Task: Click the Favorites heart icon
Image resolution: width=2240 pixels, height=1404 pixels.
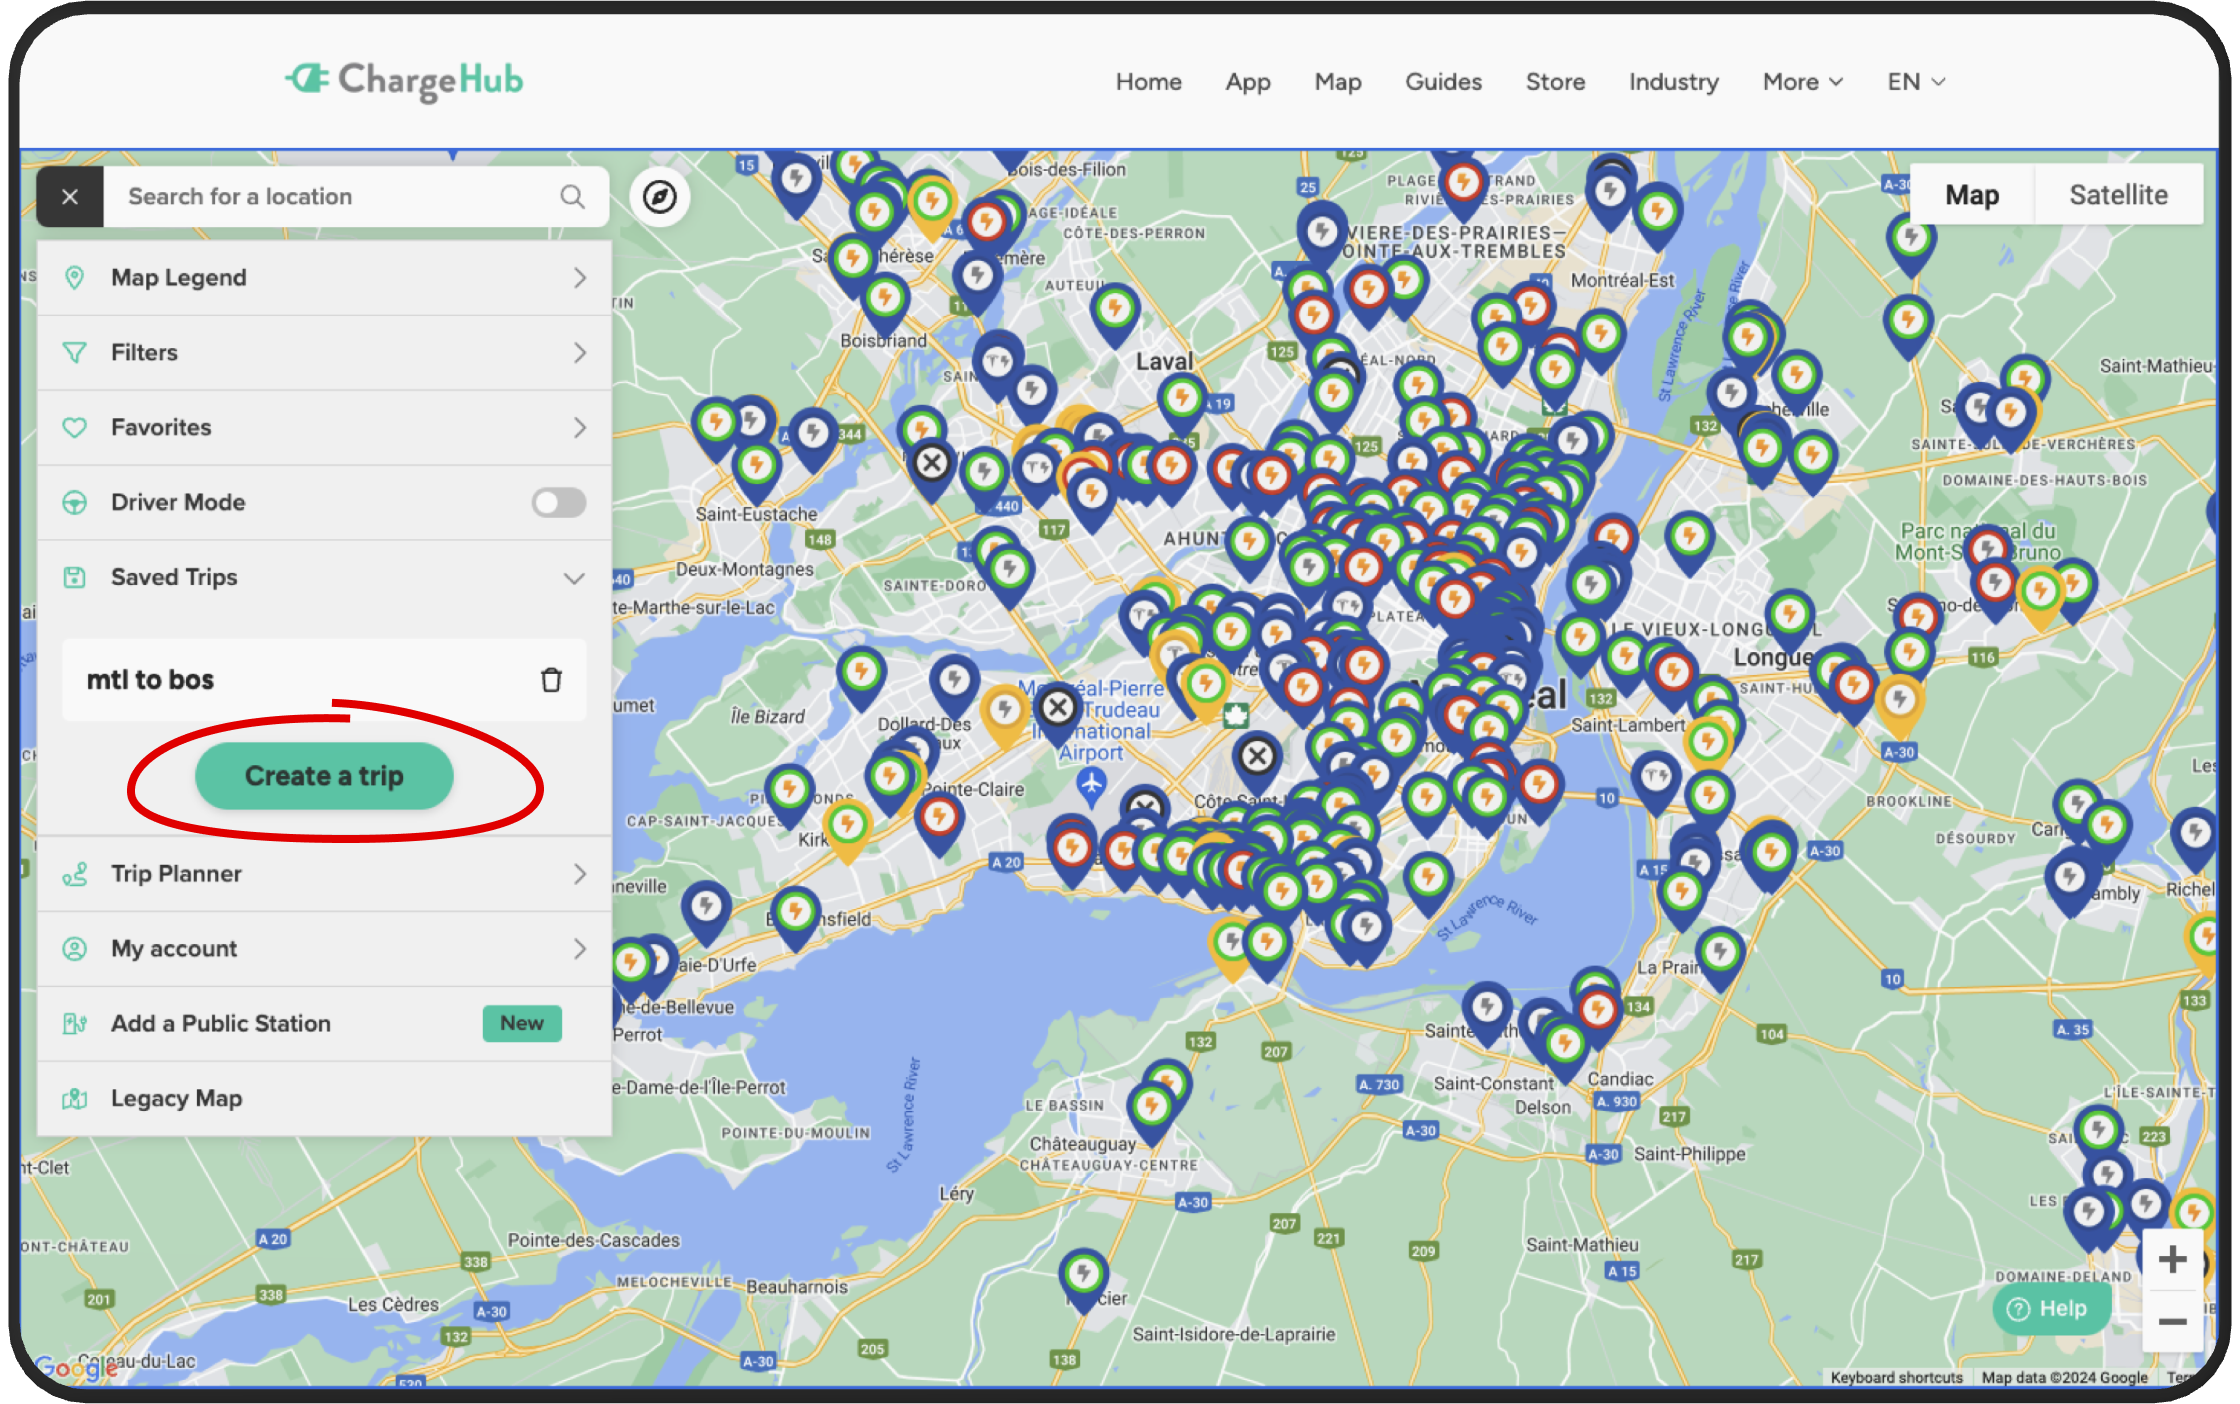Action: [76, 427]
